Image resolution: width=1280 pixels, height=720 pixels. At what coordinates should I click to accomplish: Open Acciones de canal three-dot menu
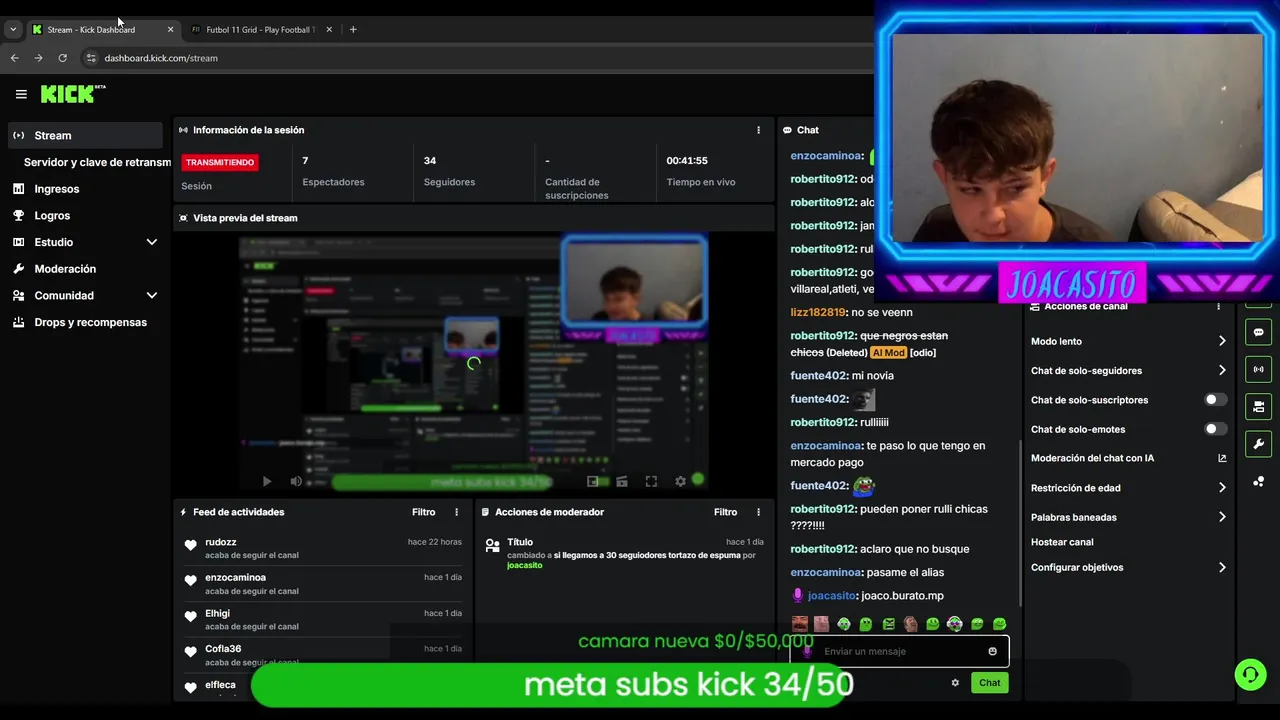click(1218, 306)
